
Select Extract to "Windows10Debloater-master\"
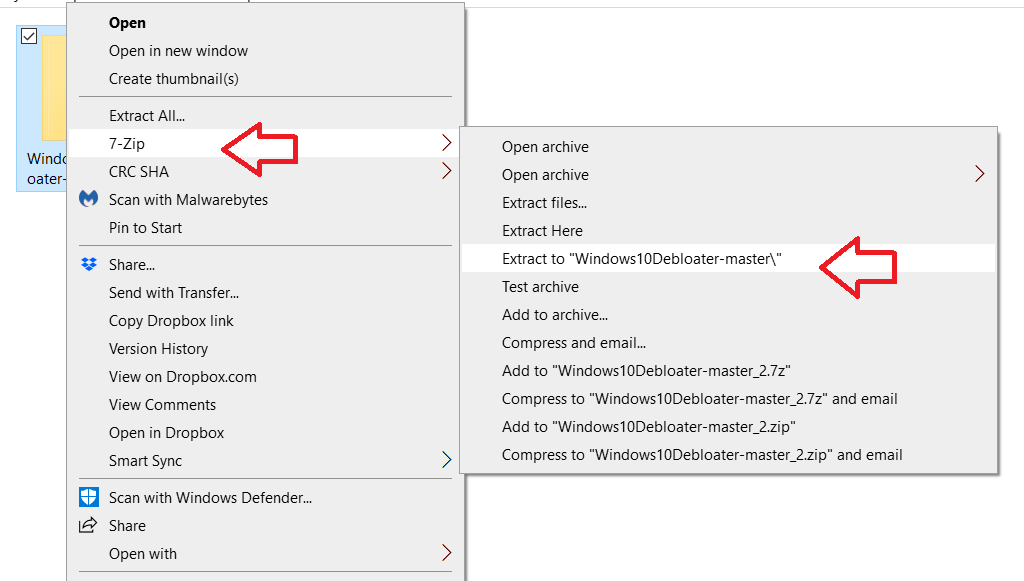(x=642, y=259)
